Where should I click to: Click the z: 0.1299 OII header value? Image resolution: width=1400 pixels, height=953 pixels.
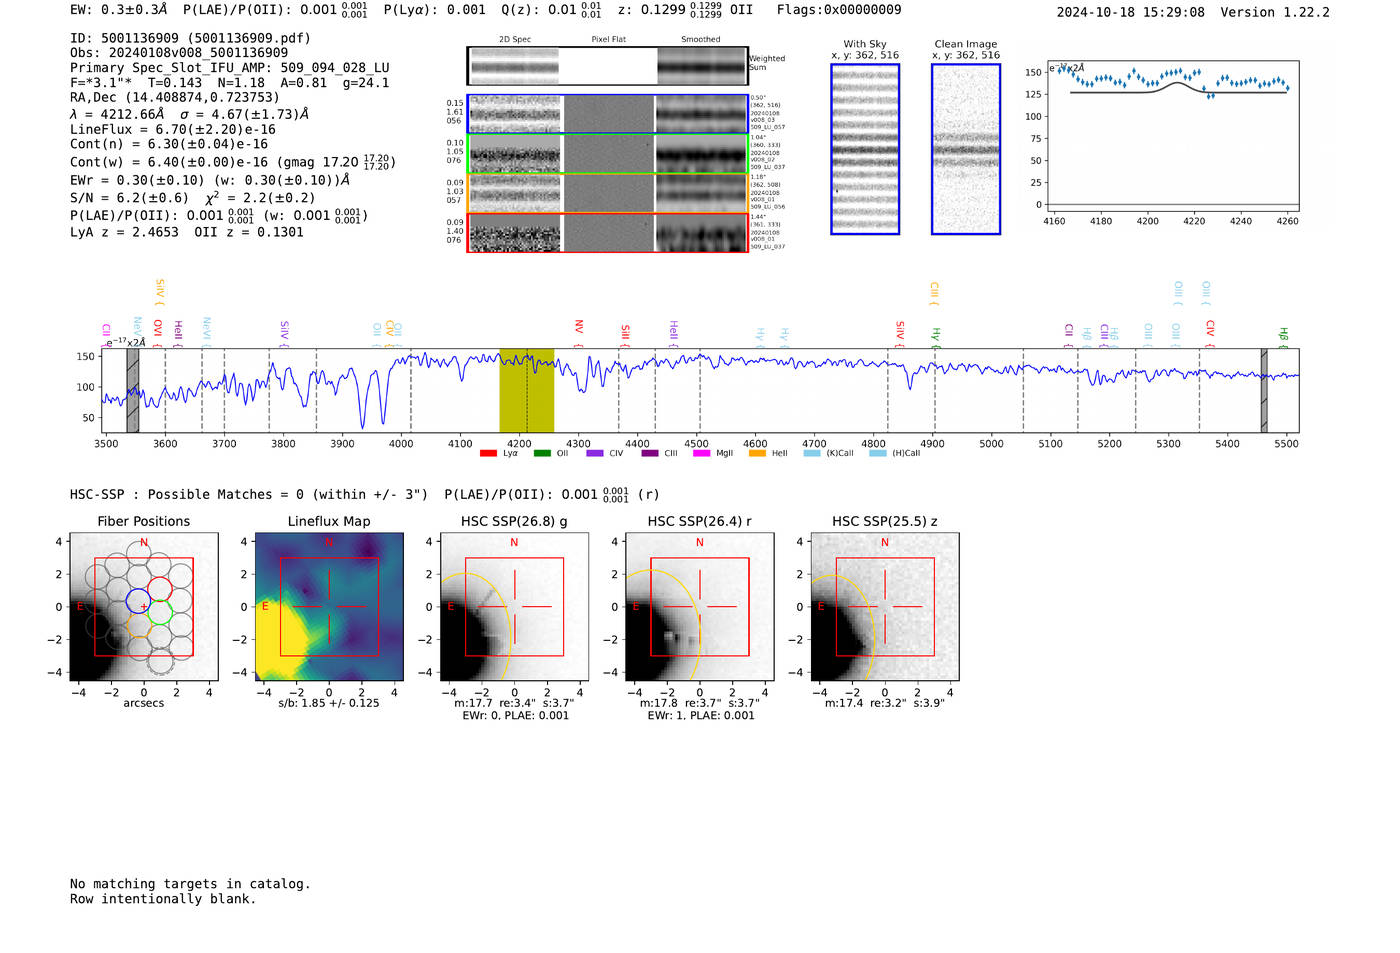685,10
